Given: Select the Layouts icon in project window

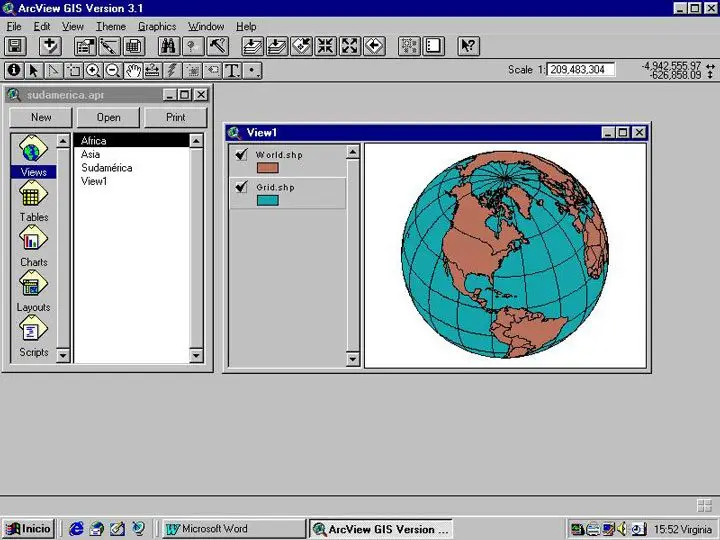Looking at the screenshot, I should click(33, 289).
